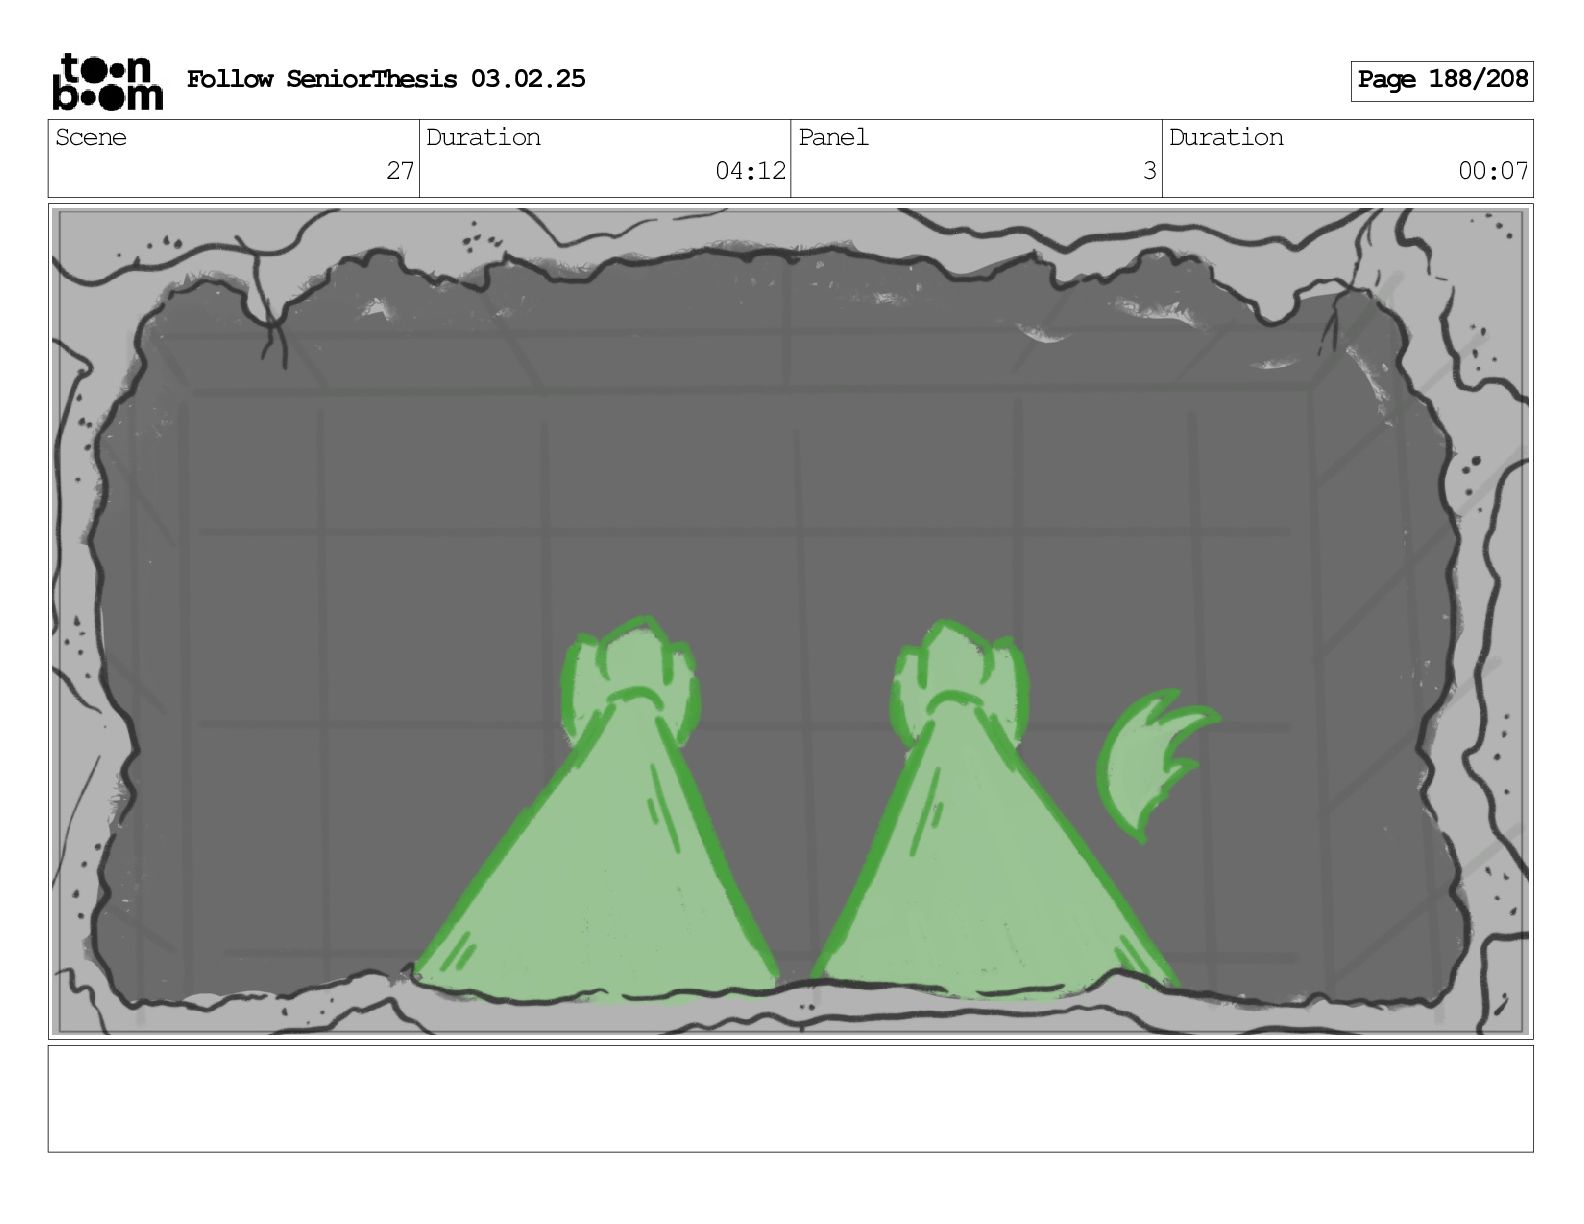Click the Toon Boom logo
1584x1224 pixels.
(107, 81)
